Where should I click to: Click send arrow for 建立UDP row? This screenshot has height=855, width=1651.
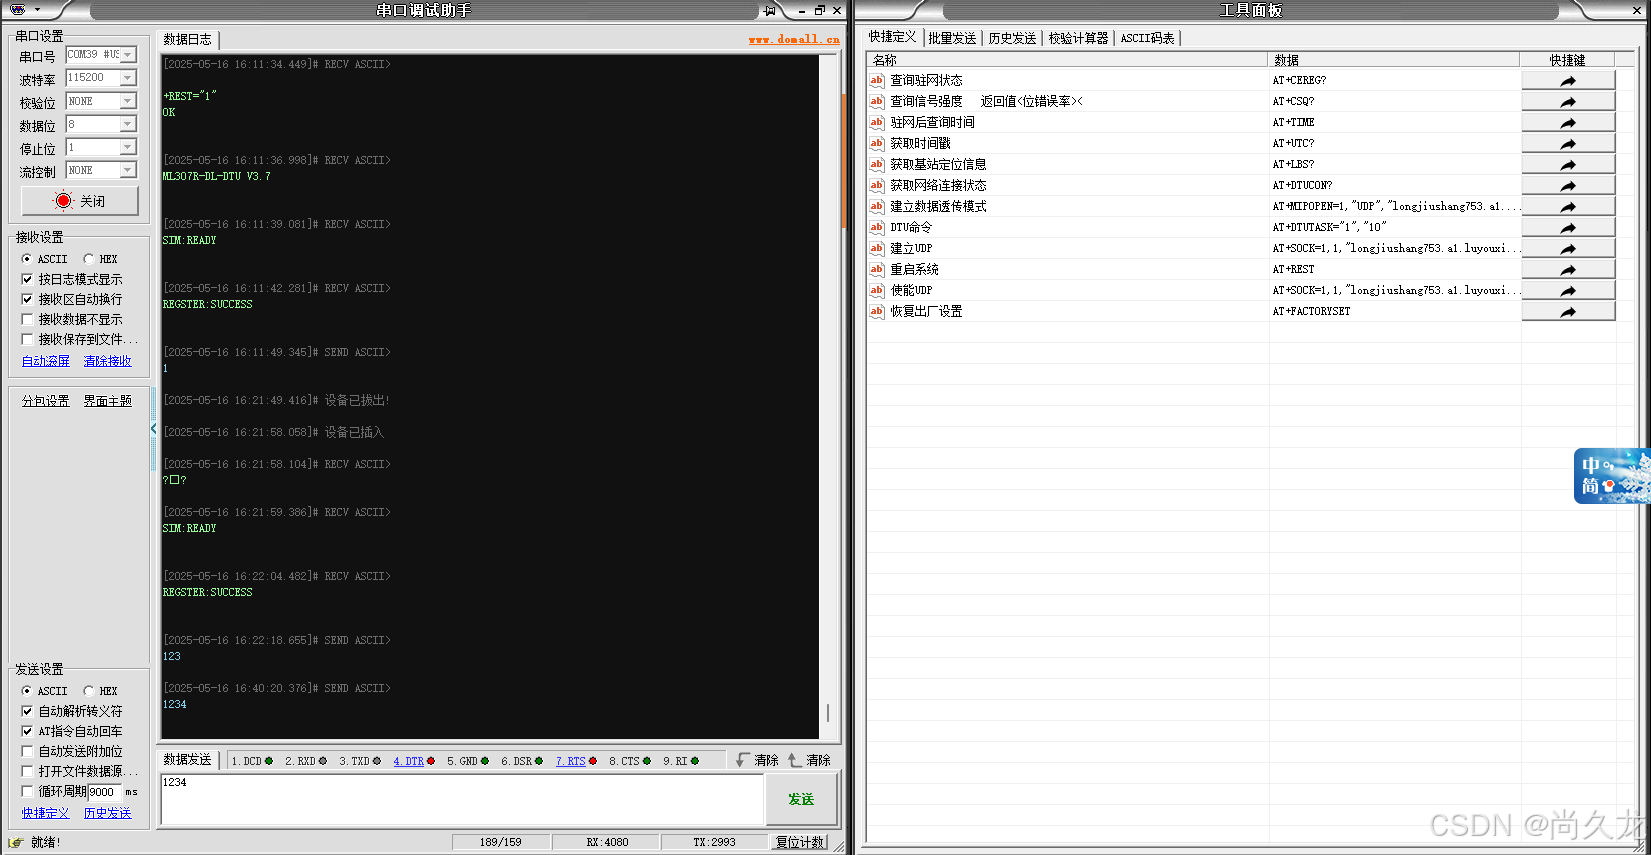pos(1568,248)
